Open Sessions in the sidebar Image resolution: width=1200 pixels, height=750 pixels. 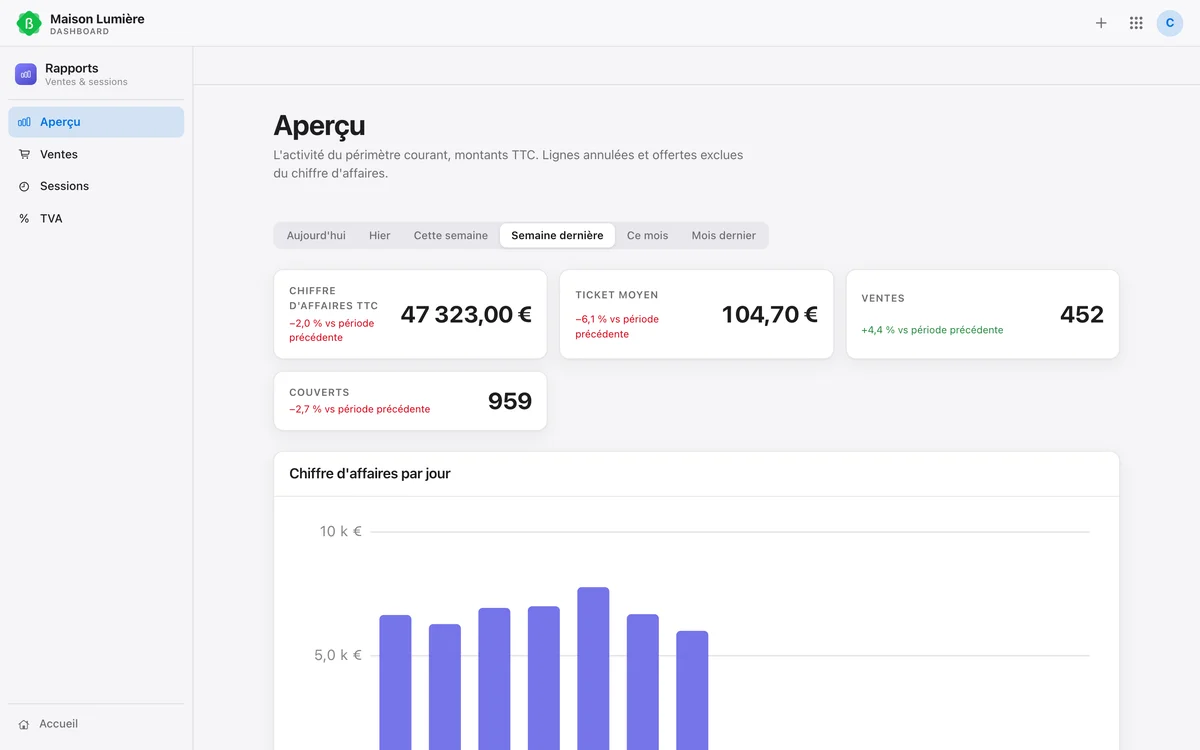[96, 186]
